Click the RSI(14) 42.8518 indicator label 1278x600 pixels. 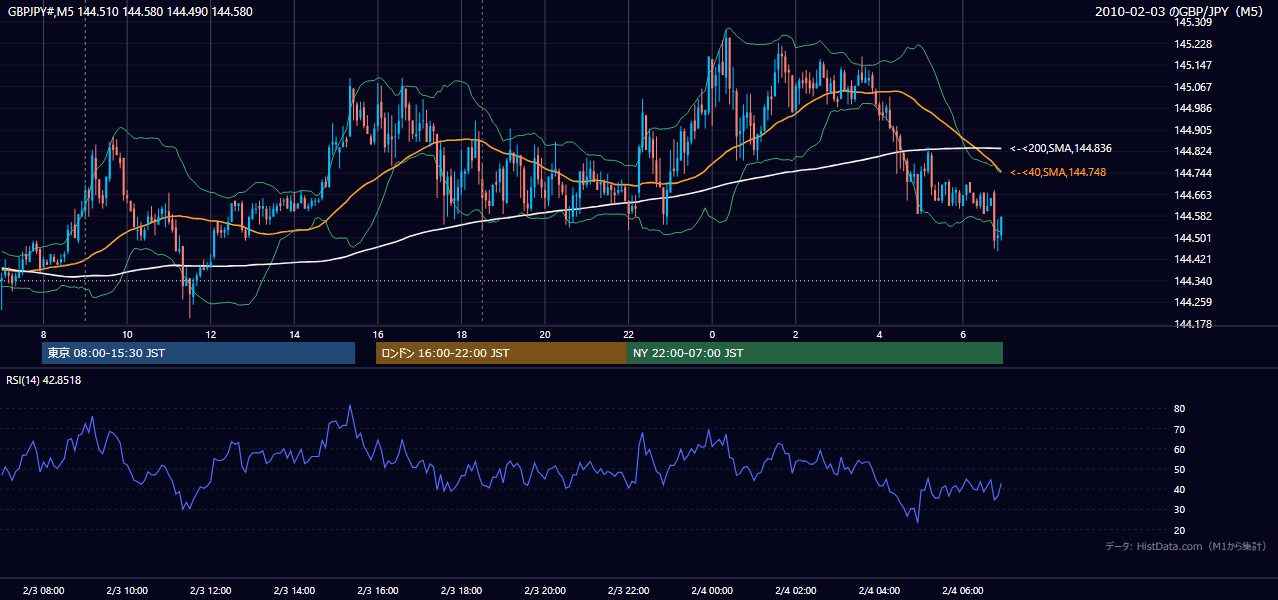coord(44,380)
